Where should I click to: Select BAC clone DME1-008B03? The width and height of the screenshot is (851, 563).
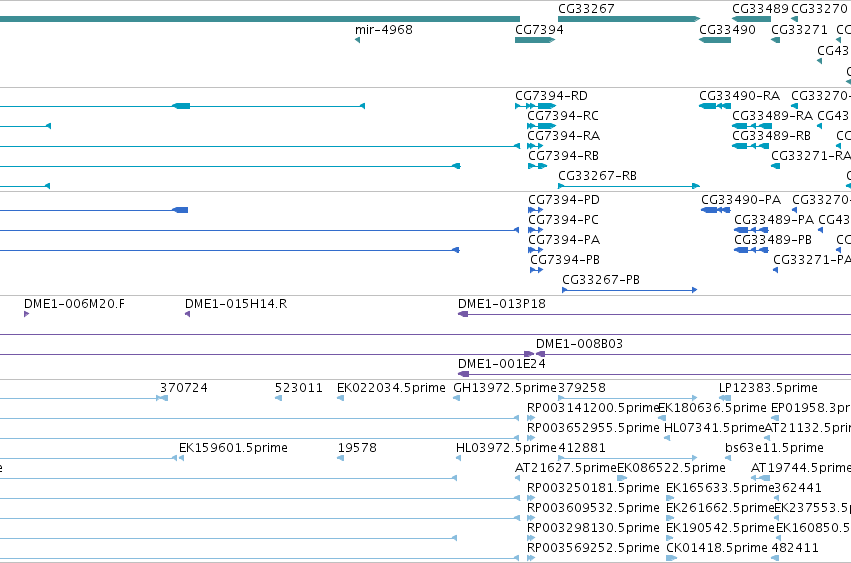579,344
